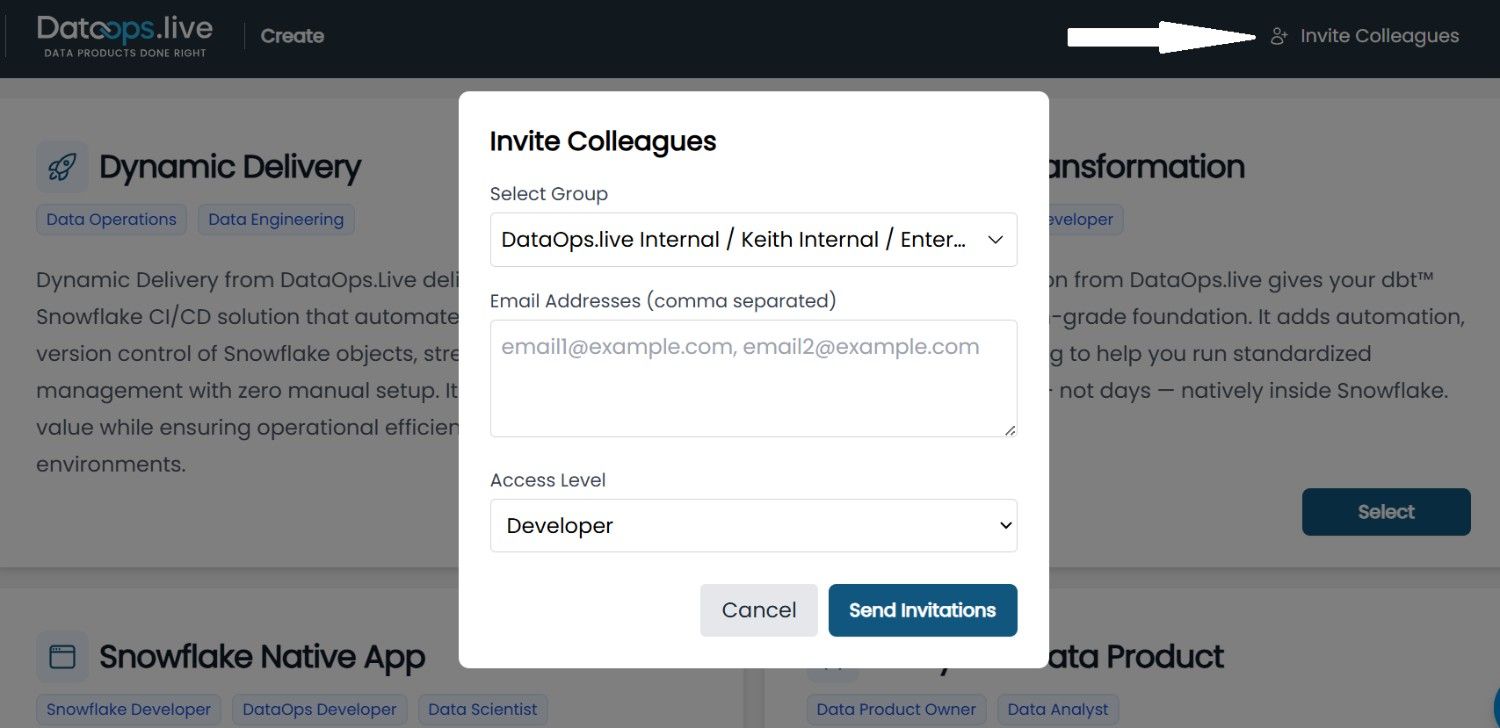The height and width of the screenshot is (728, 1500).
Task: Select the Data Engineering tag
Action: pyautogui.click(x=276, y=220)
